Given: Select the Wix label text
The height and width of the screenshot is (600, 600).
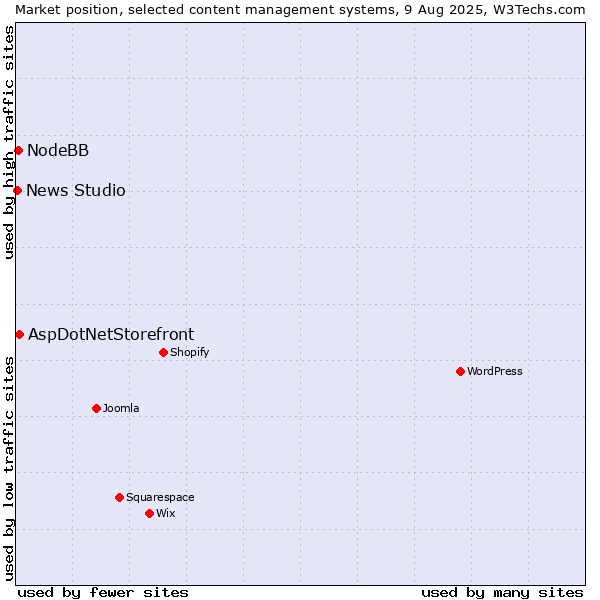Looking at the screenshot, I should pyautogui.click(x=166, y=514).
